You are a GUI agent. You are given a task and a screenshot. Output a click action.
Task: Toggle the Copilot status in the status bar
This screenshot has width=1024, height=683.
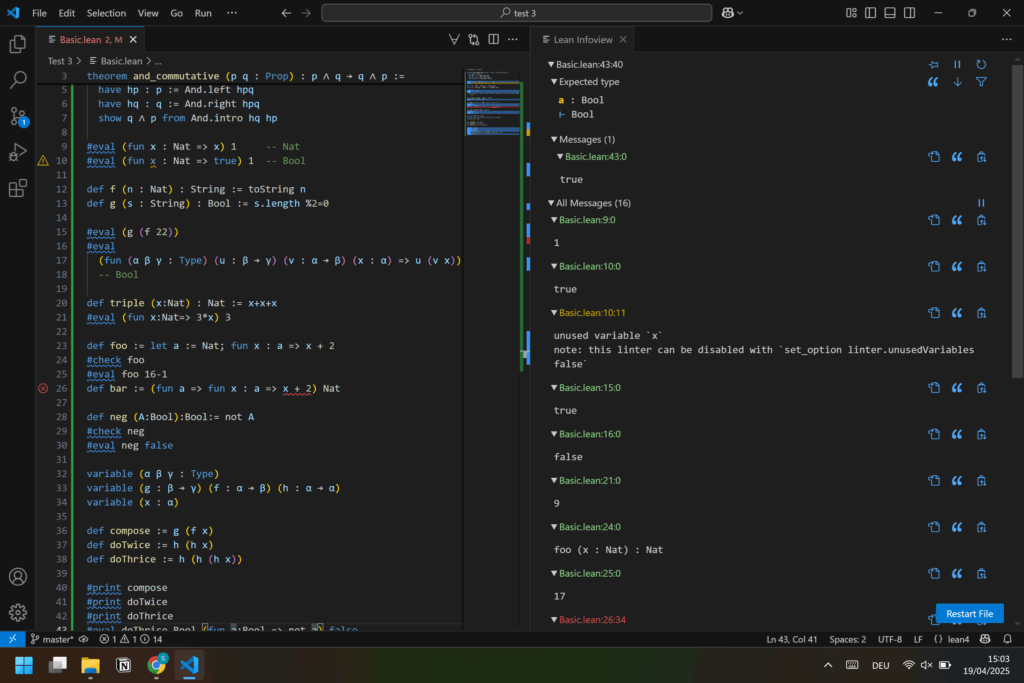coord(985,639)
